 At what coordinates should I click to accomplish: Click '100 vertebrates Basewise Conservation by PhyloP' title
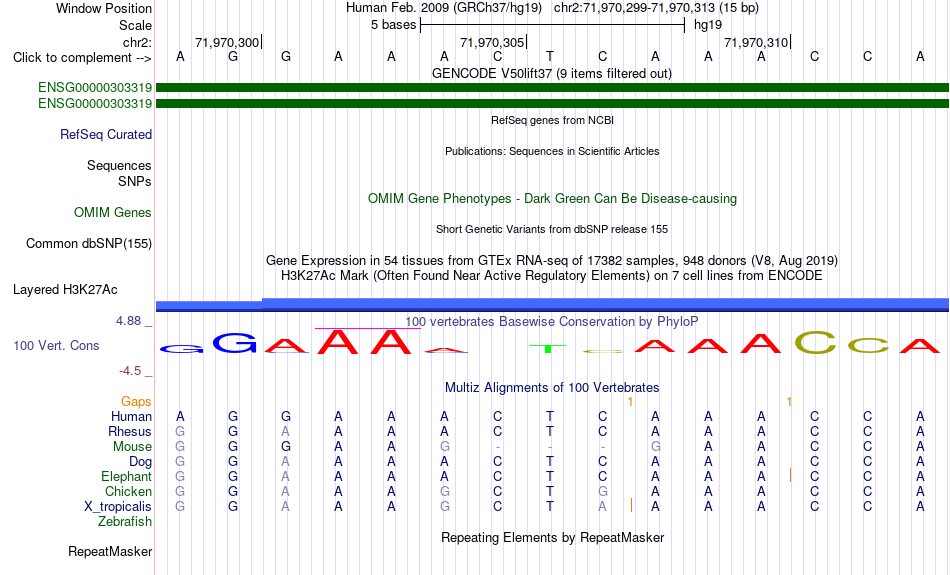pyautogui.click(x=552, y=321)
